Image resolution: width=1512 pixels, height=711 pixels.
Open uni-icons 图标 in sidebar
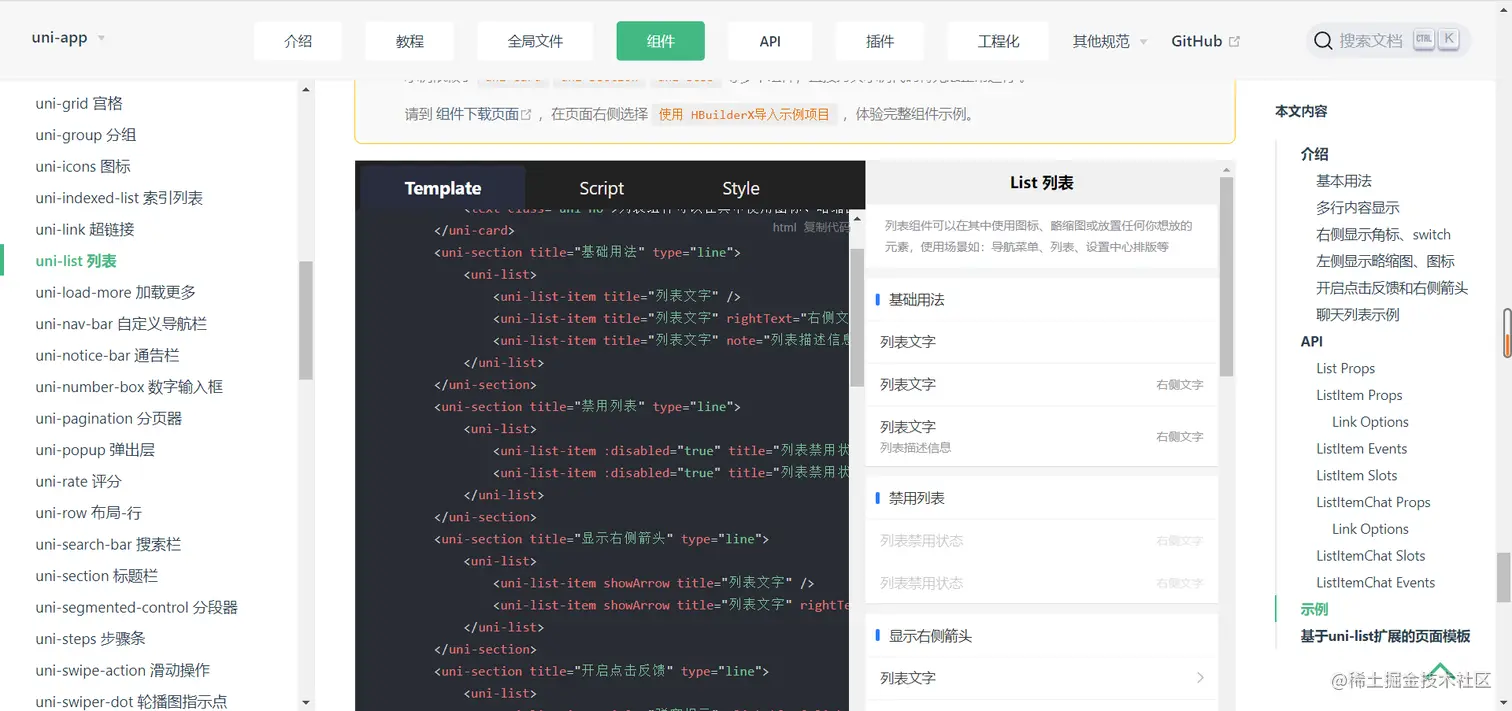[x=83, y=166]
